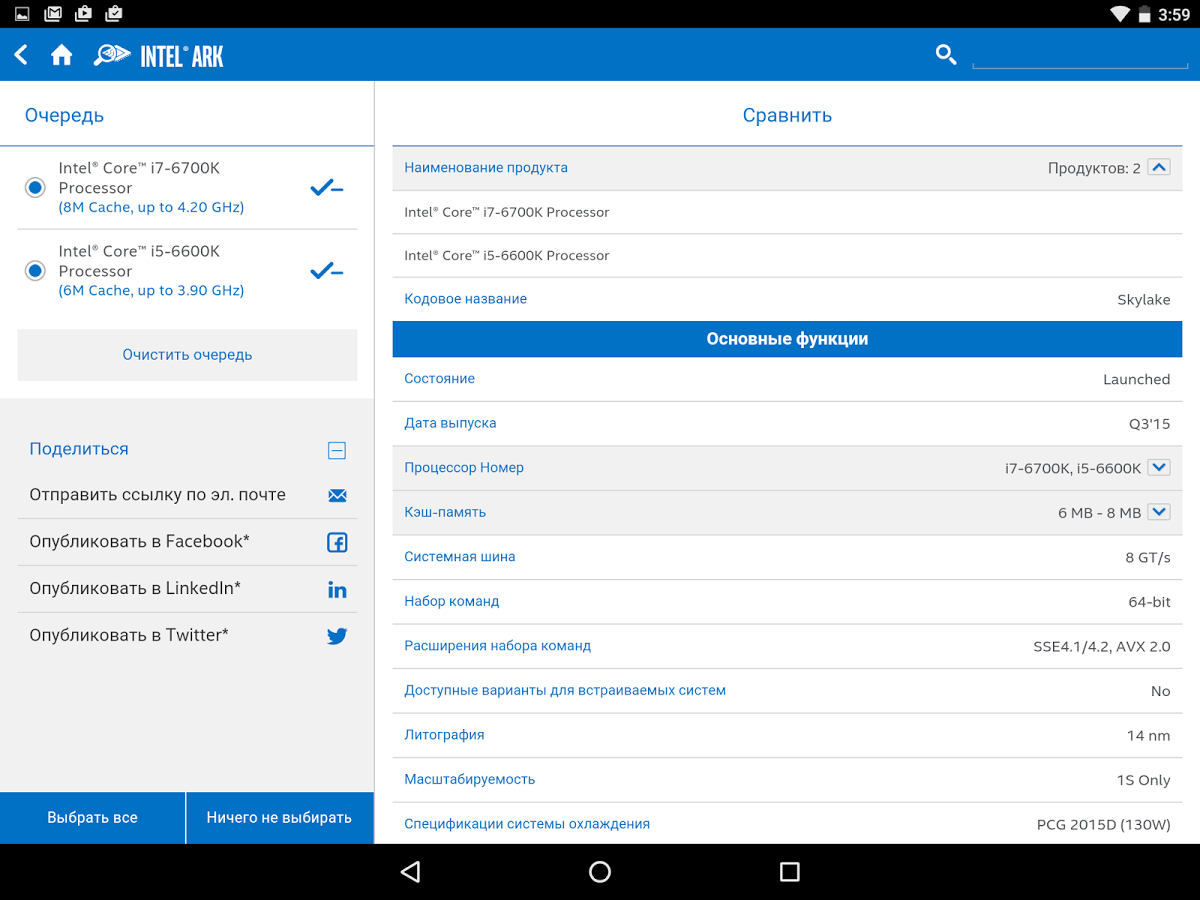Tap the Facebook icon
1200x900 pixels.
[337, 542]
